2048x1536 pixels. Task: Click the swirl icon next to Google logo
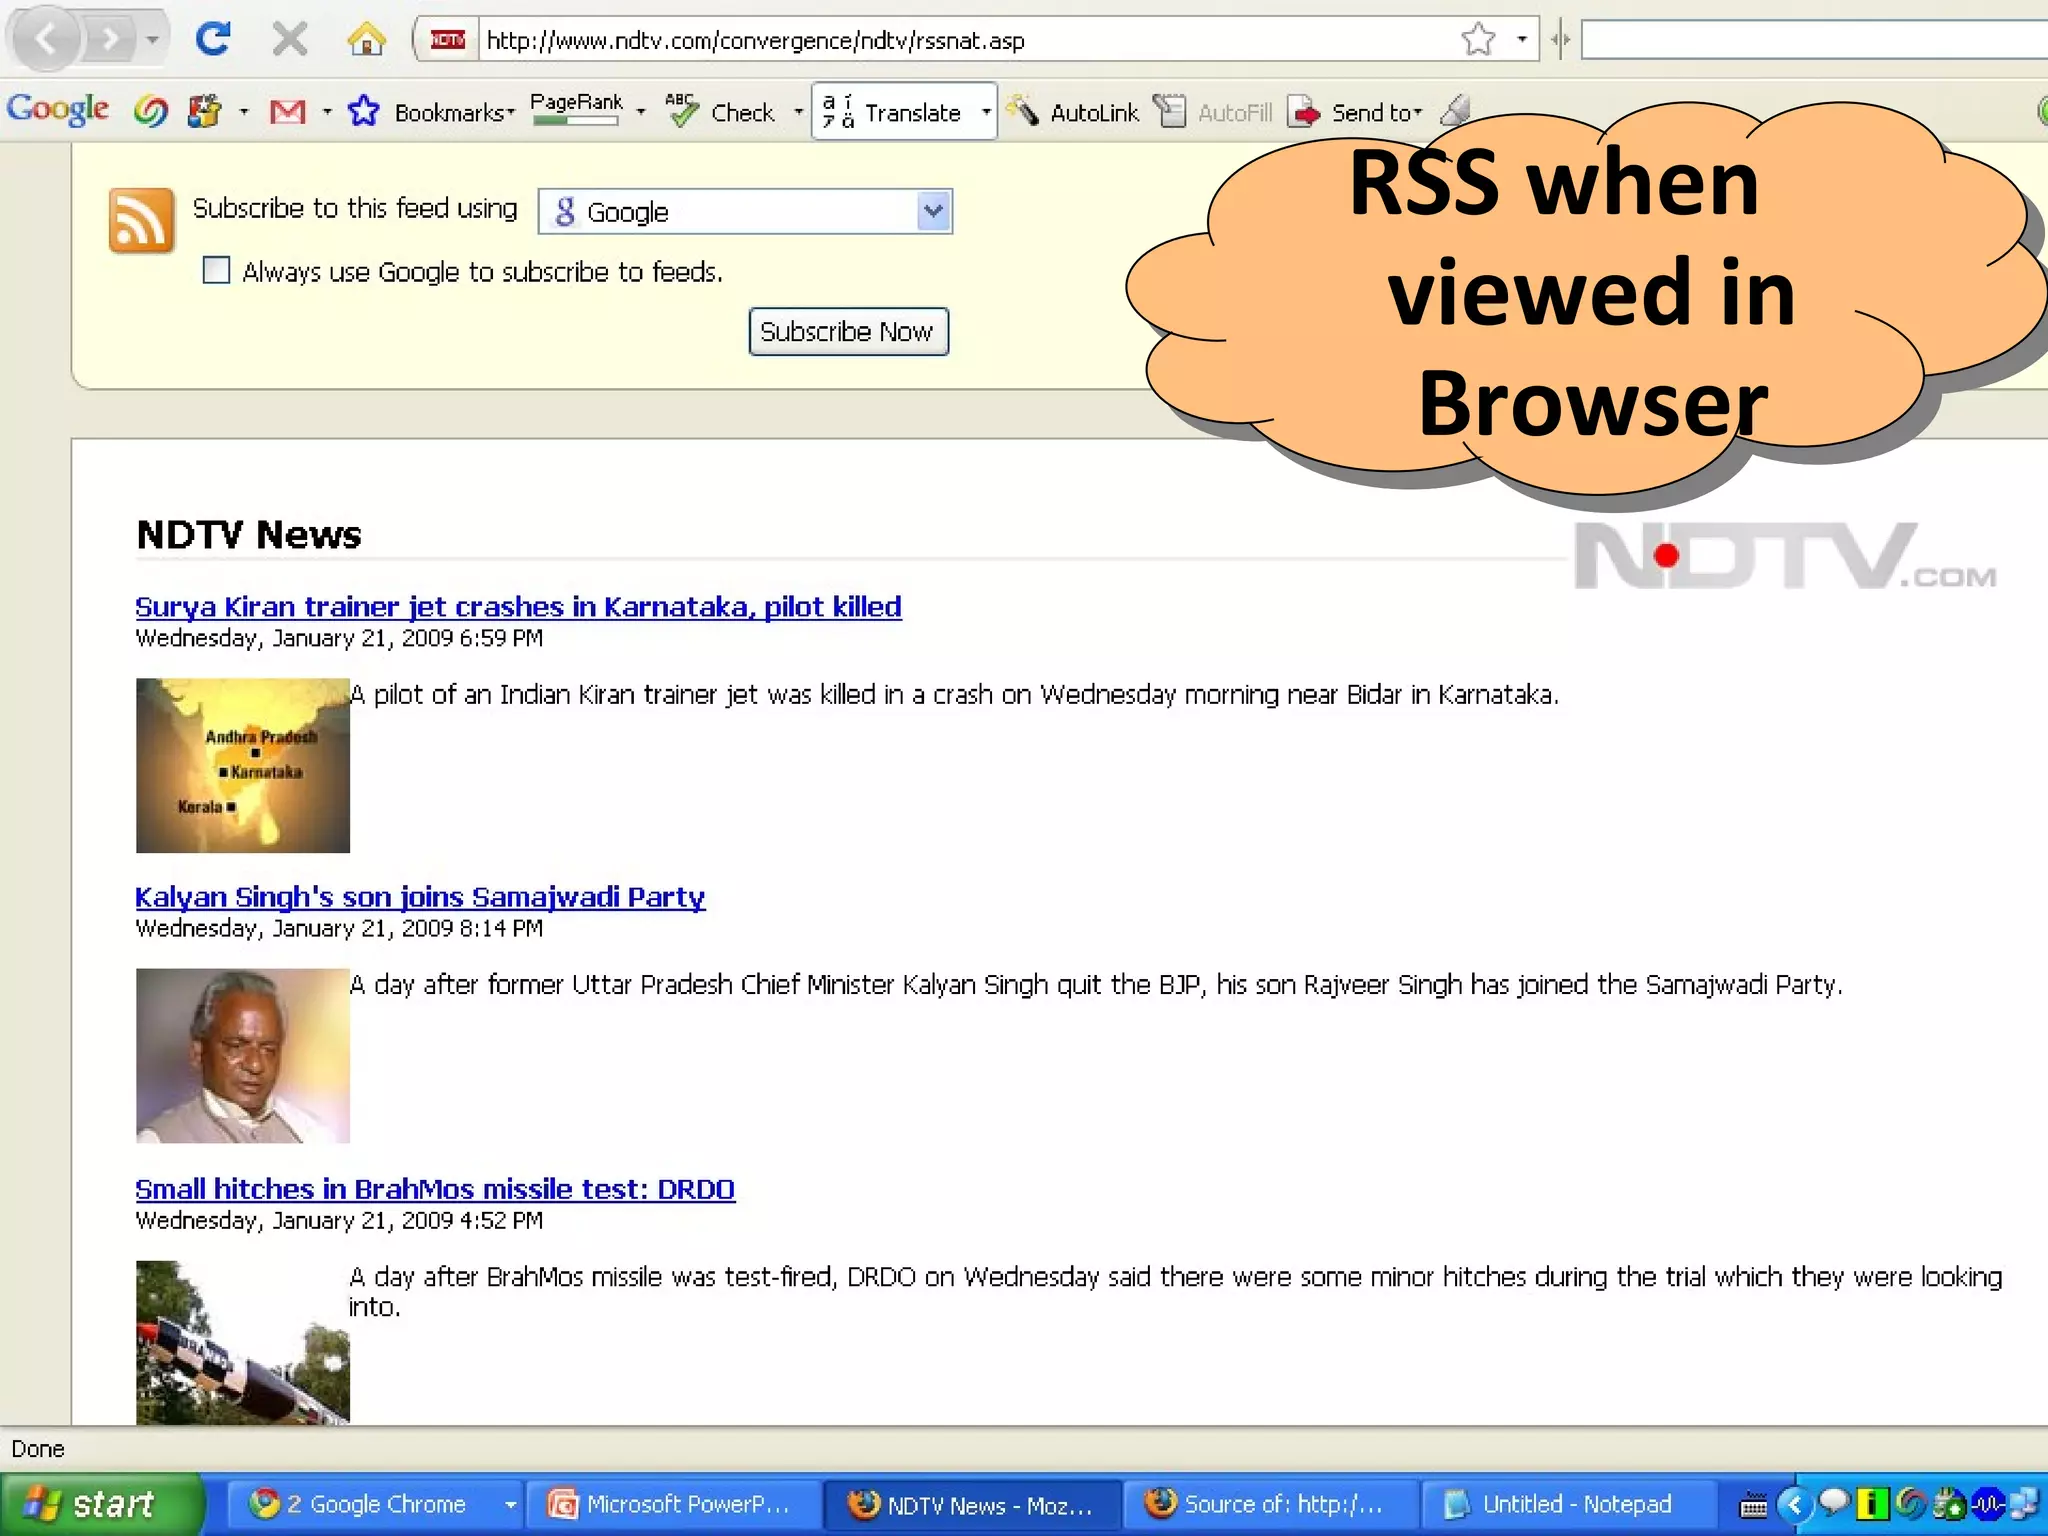[x=150, y=111]
